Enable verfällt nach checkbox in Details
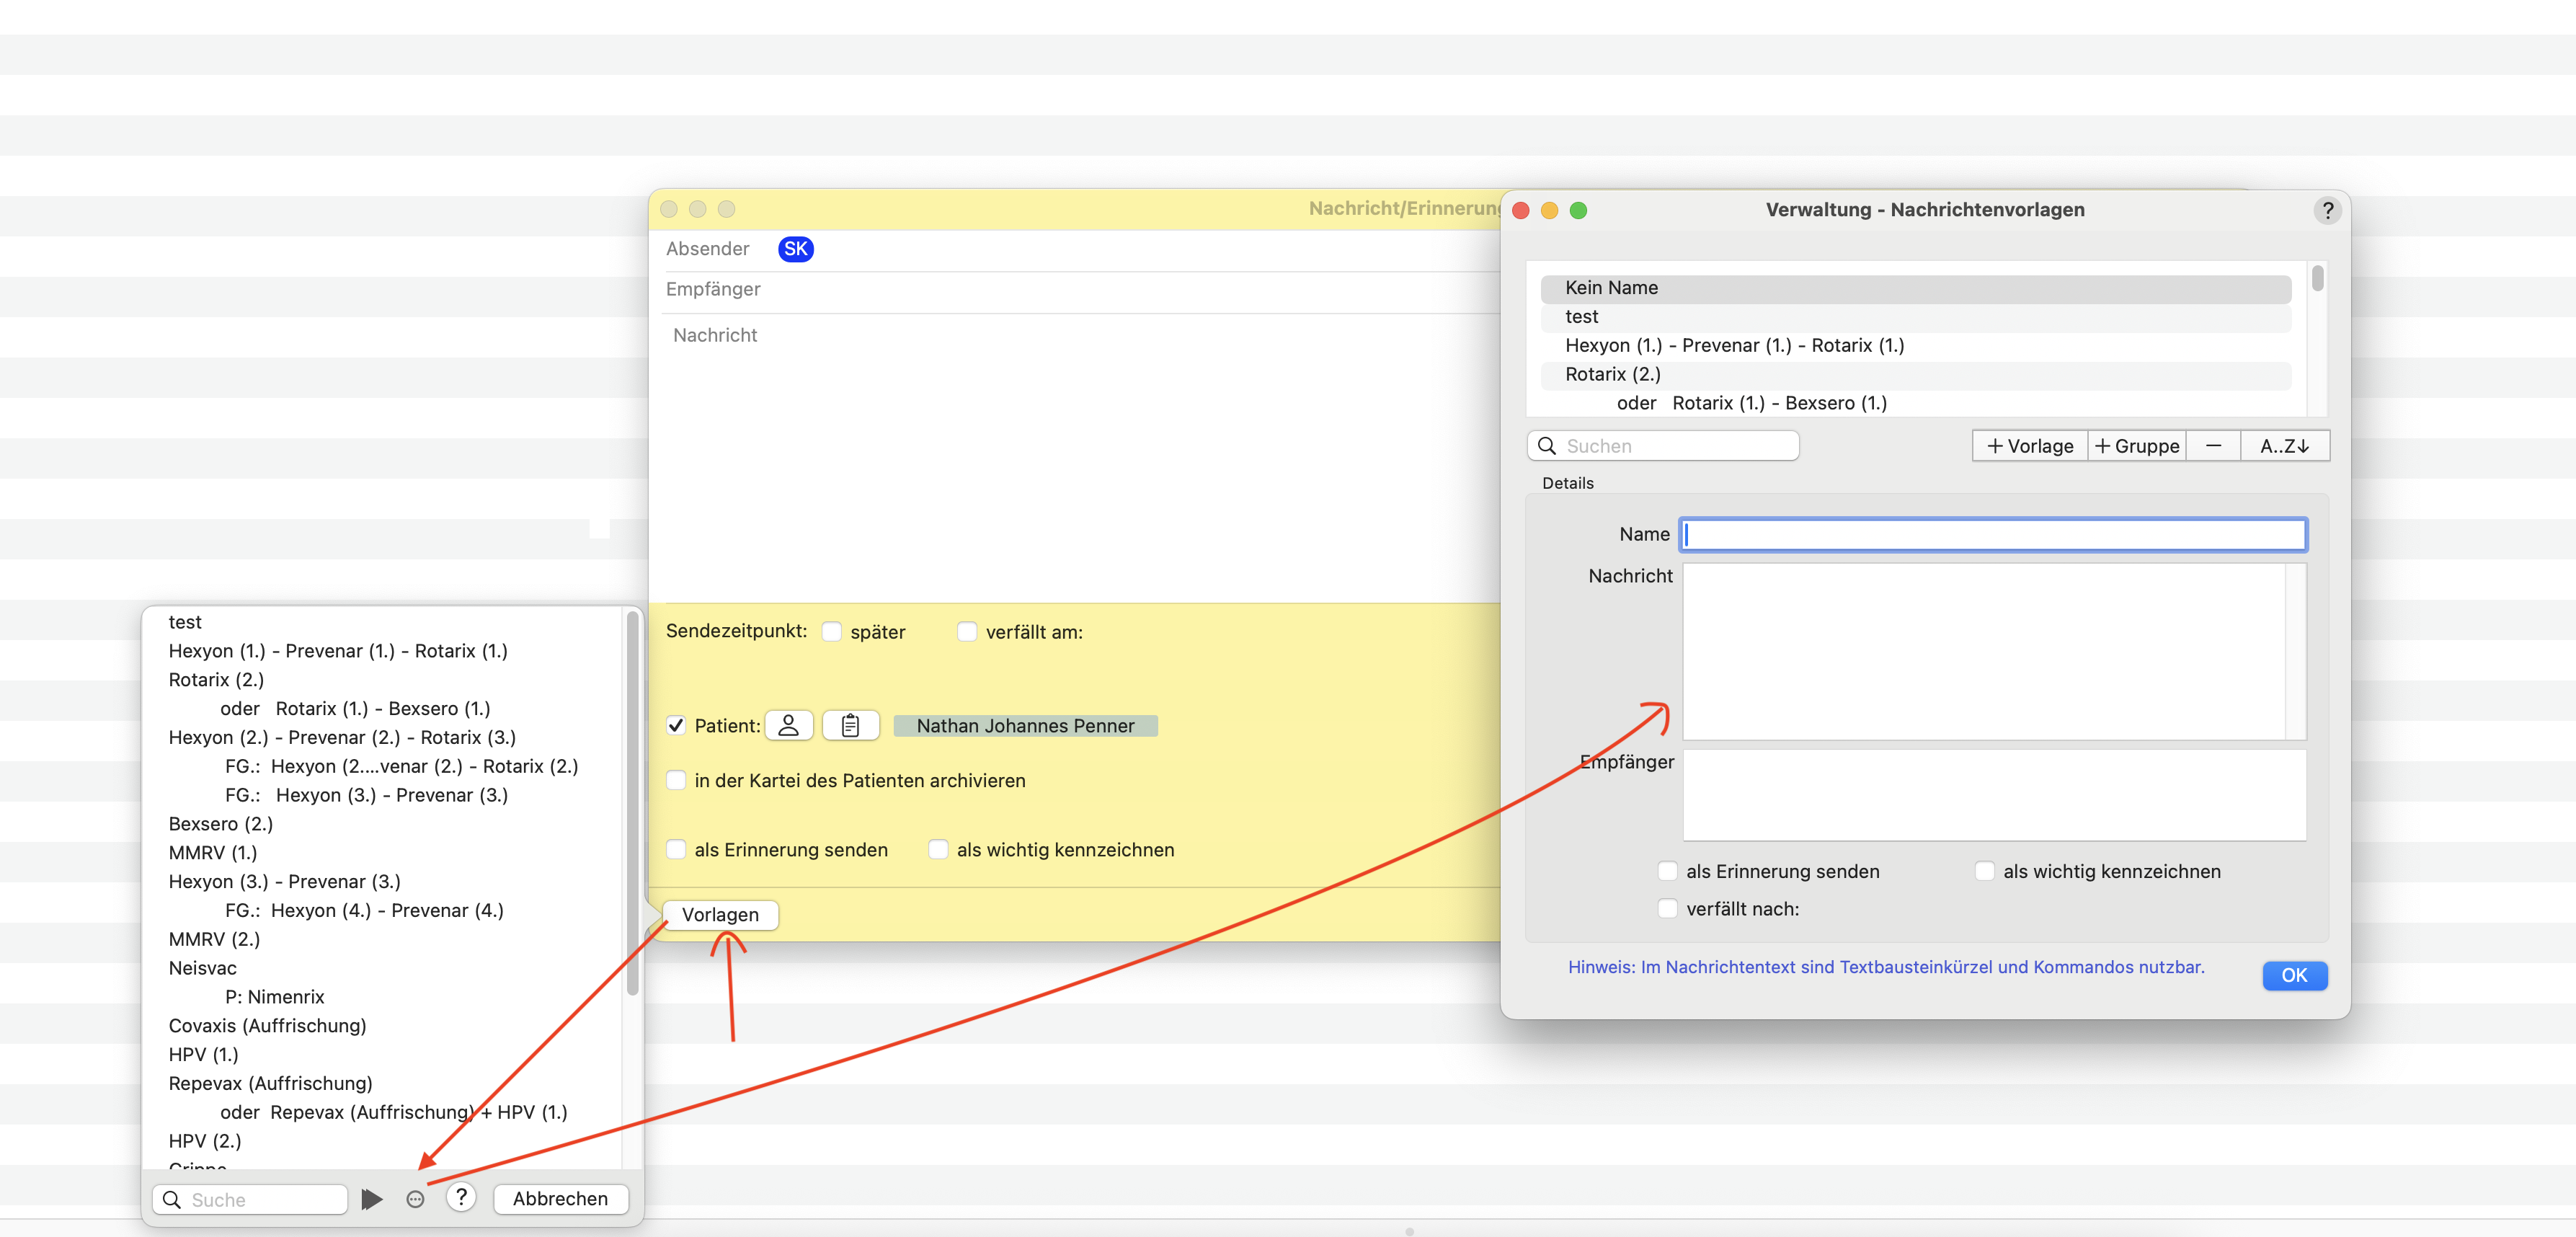Viewport: 2576px width, 1237px height. coord(1667,909)
